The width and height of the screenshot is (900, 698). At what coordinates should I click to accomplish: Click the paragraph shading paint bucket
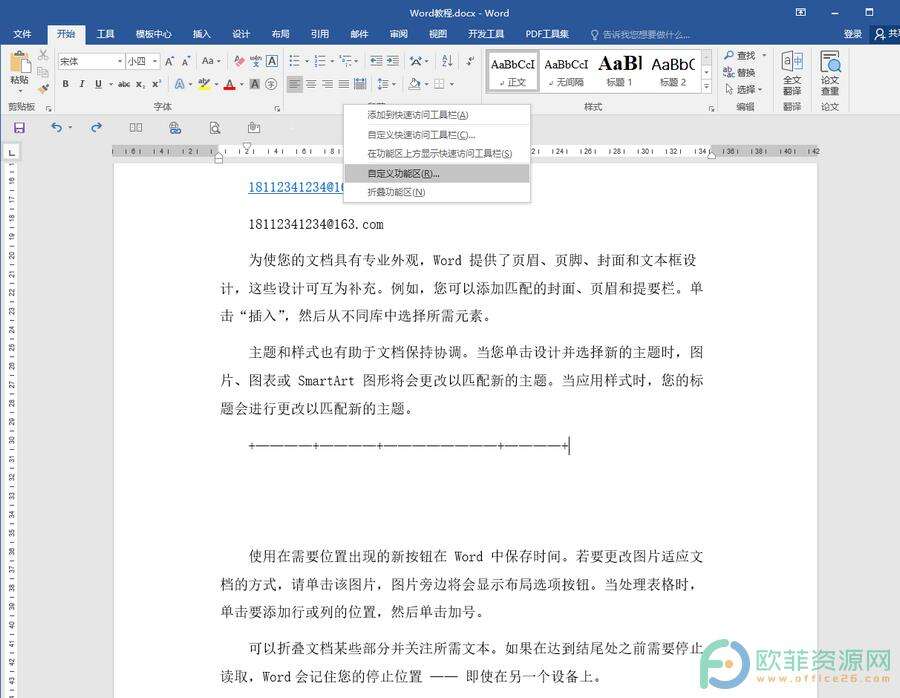click(x=414, y=84)
